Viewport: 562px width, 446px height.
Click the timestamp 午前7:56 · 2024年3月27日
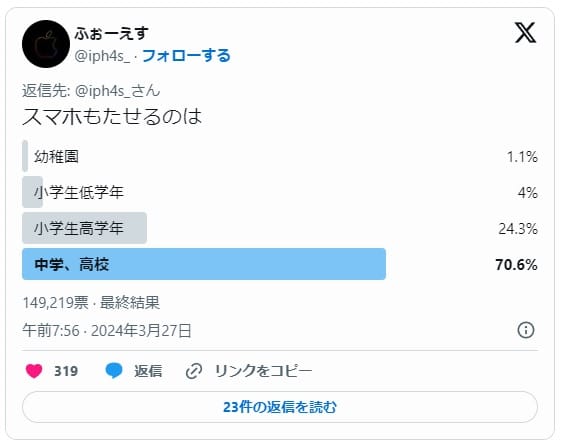[x=107, y=330]
